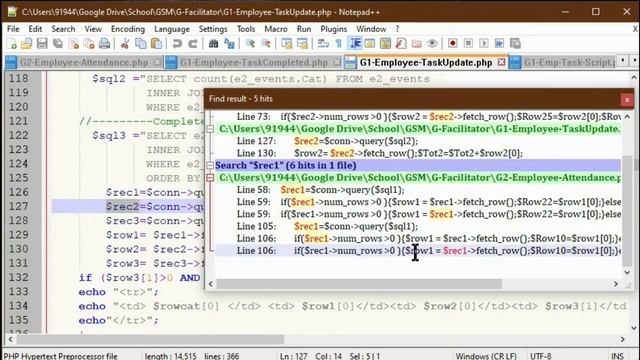
Task: Click the Stop Recording macro icon
Action: 468,44
